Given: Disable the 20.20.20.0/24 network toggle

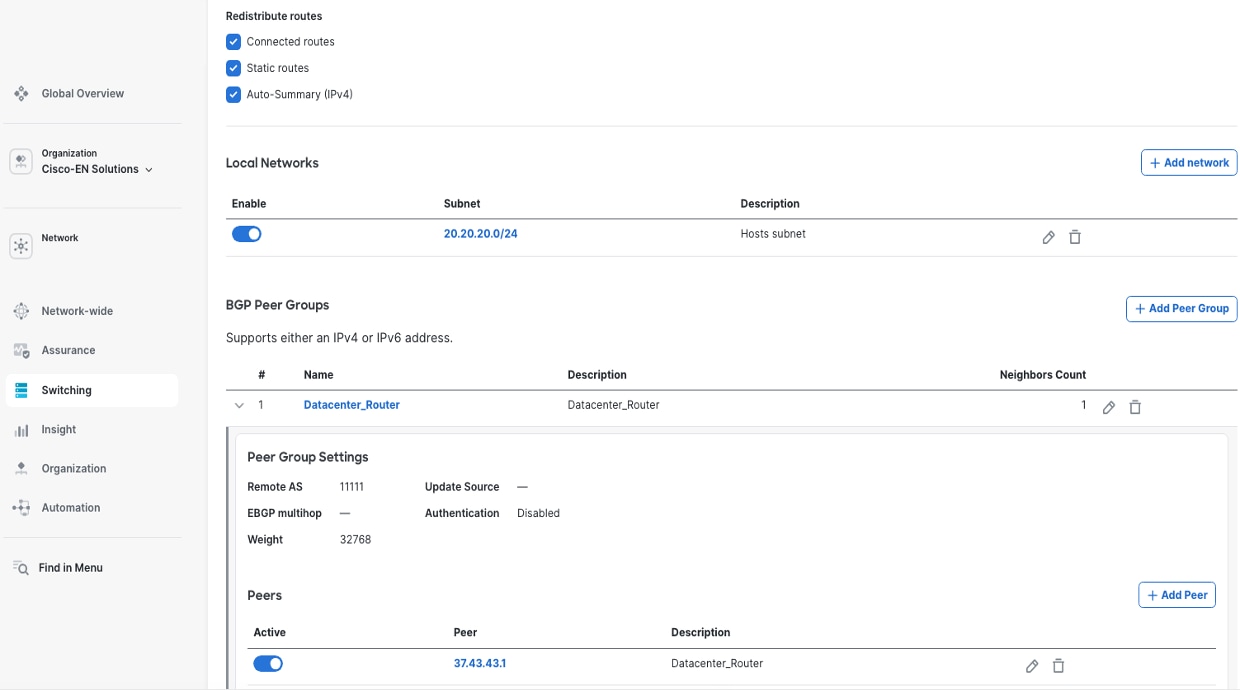Looking at the screenshot, I should tap(247, 233).
